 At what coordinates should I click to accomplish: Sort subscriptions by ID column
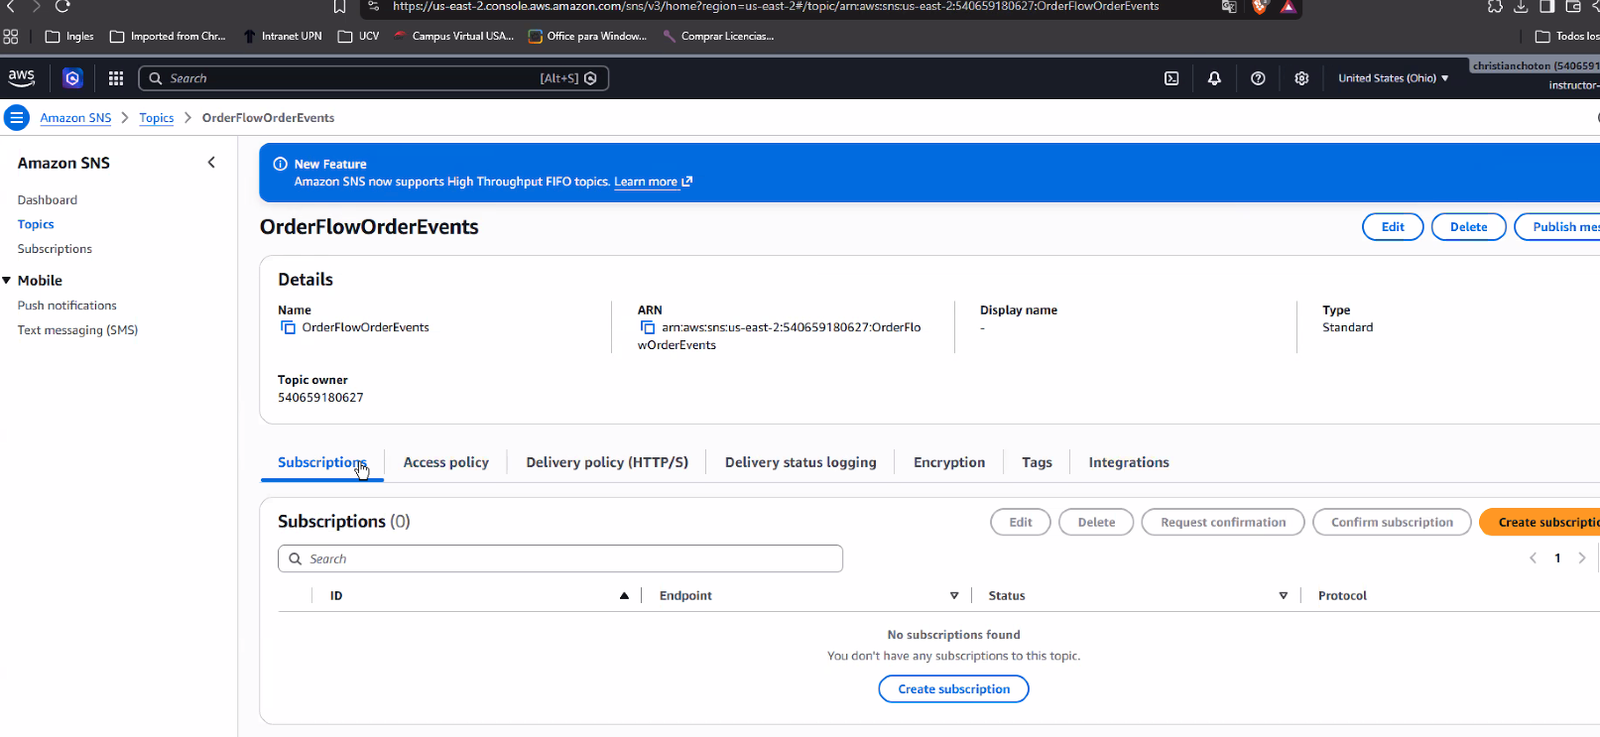tap(624, 595)
